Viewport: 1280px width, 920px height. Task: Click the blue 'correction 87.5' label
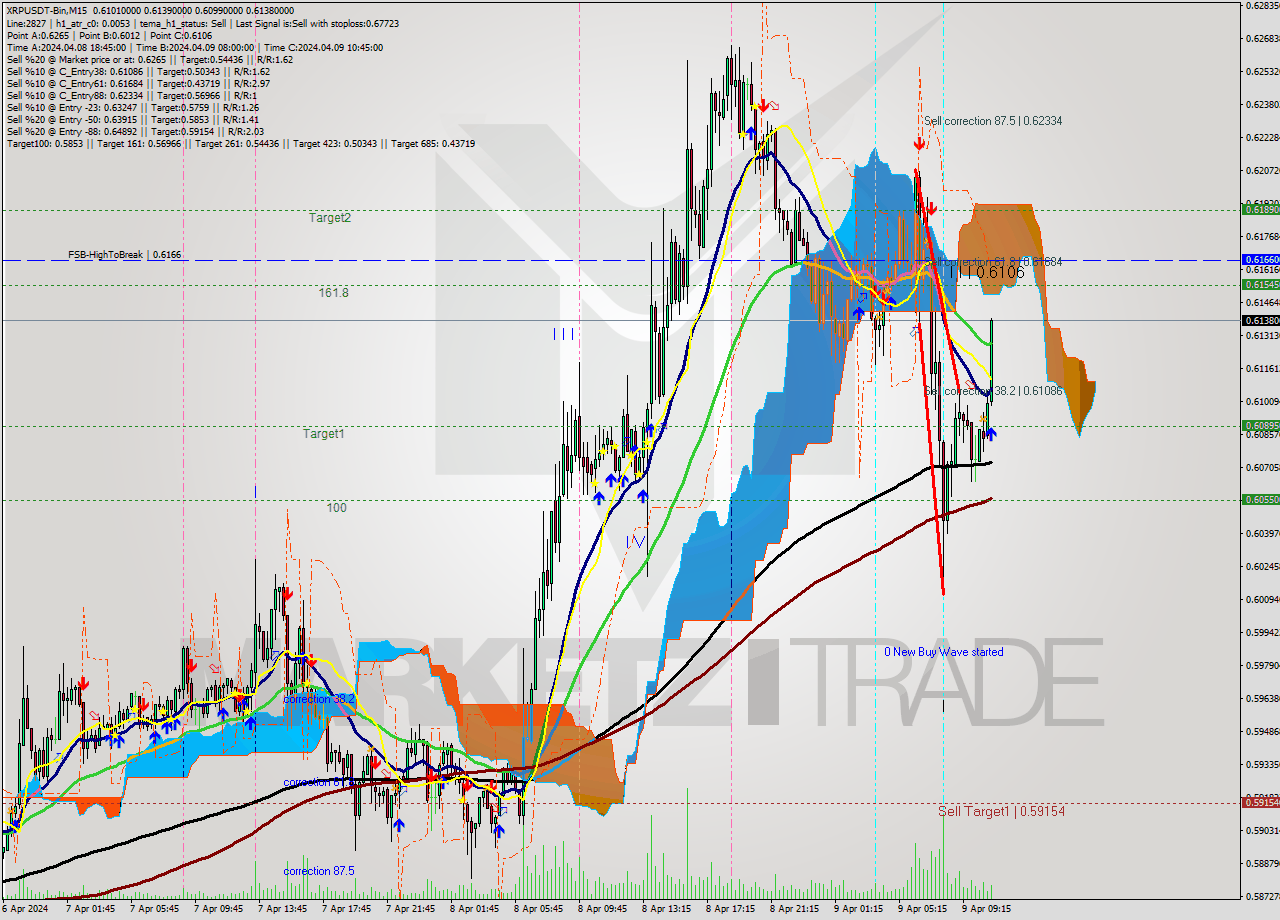[318, 871]
